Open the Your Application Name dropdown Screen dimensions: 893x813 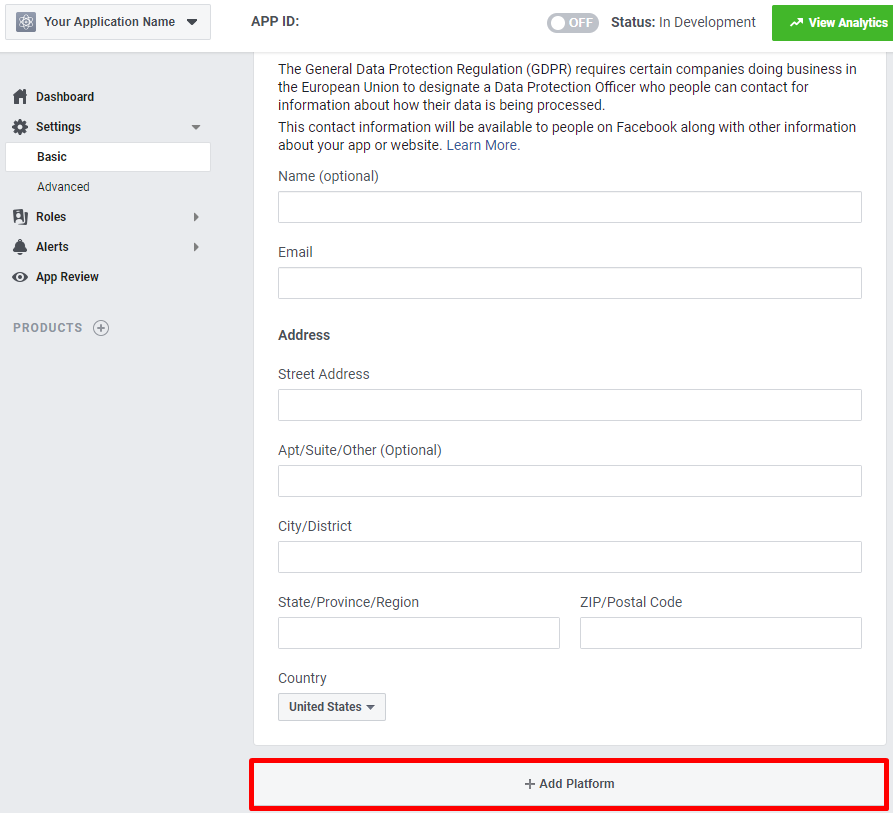(x=108, y=22)
